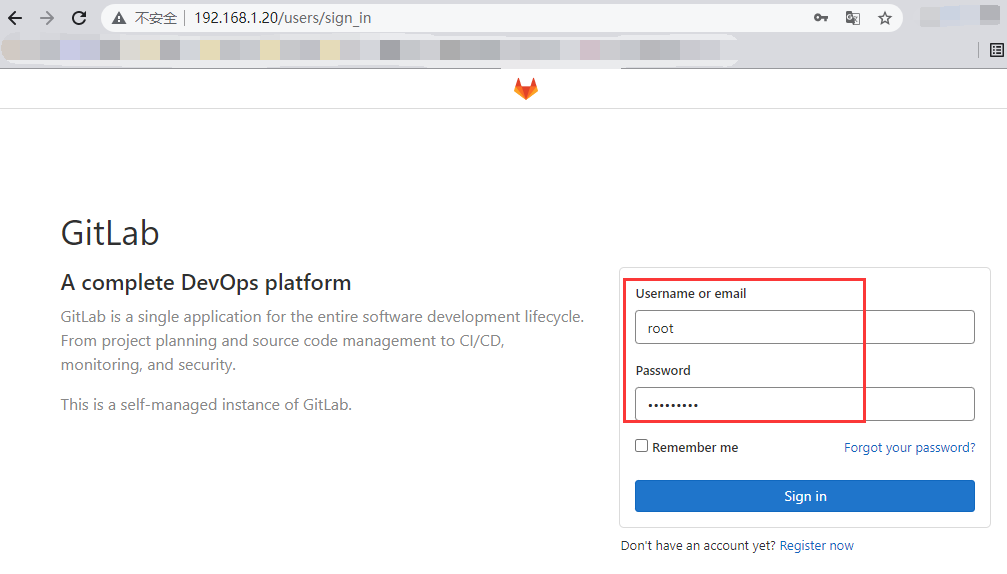The width and height of the screenshot is (1007, 574).
Task: Open the reading list icon
Action: coord(997,50)
